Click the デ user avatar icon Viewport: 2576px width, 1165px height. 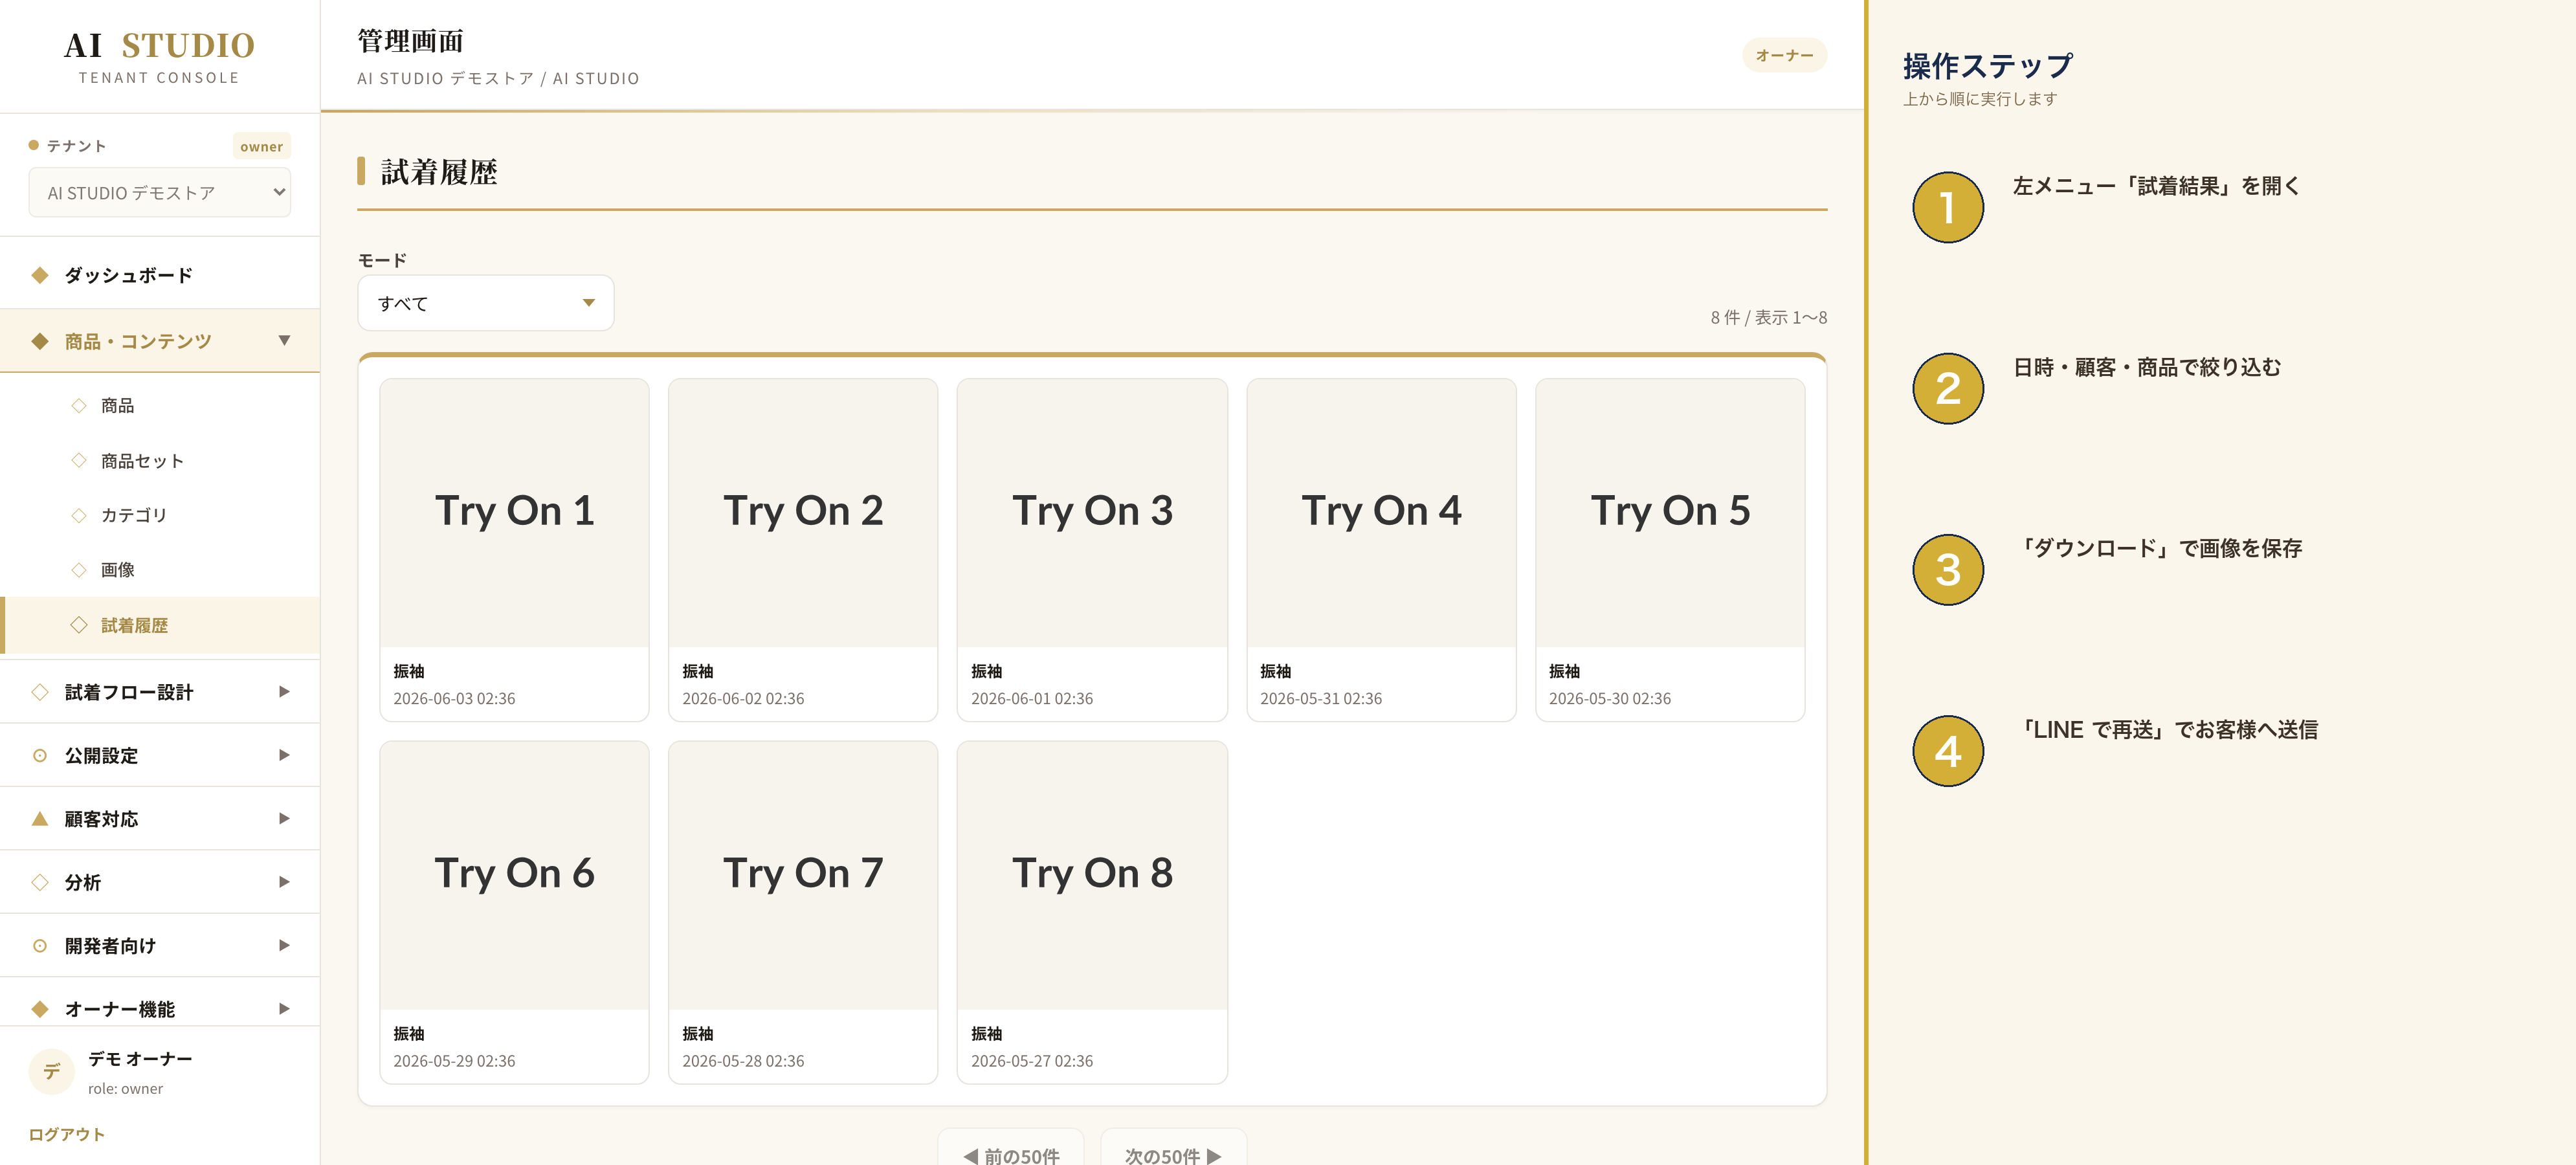click(x=51, y=1071)
